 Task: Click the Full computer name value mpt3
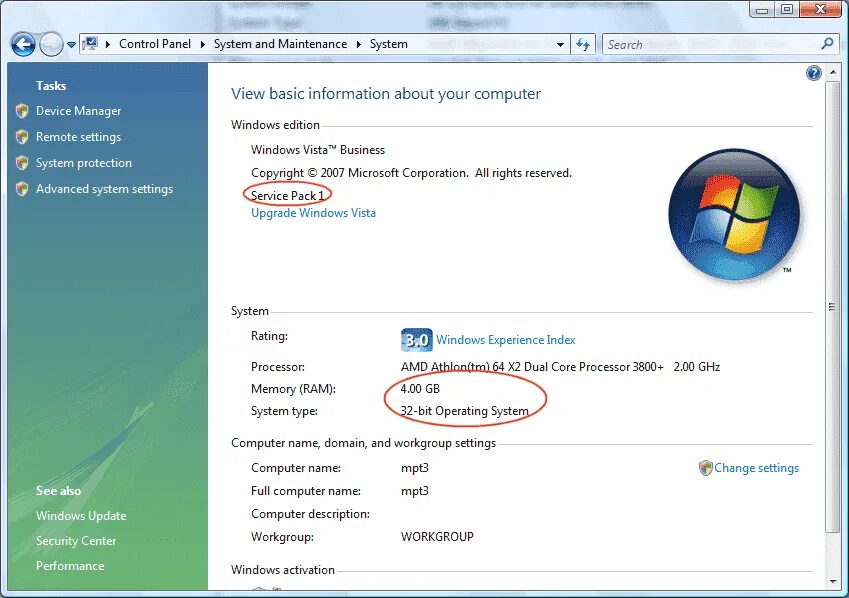[415, 491]
